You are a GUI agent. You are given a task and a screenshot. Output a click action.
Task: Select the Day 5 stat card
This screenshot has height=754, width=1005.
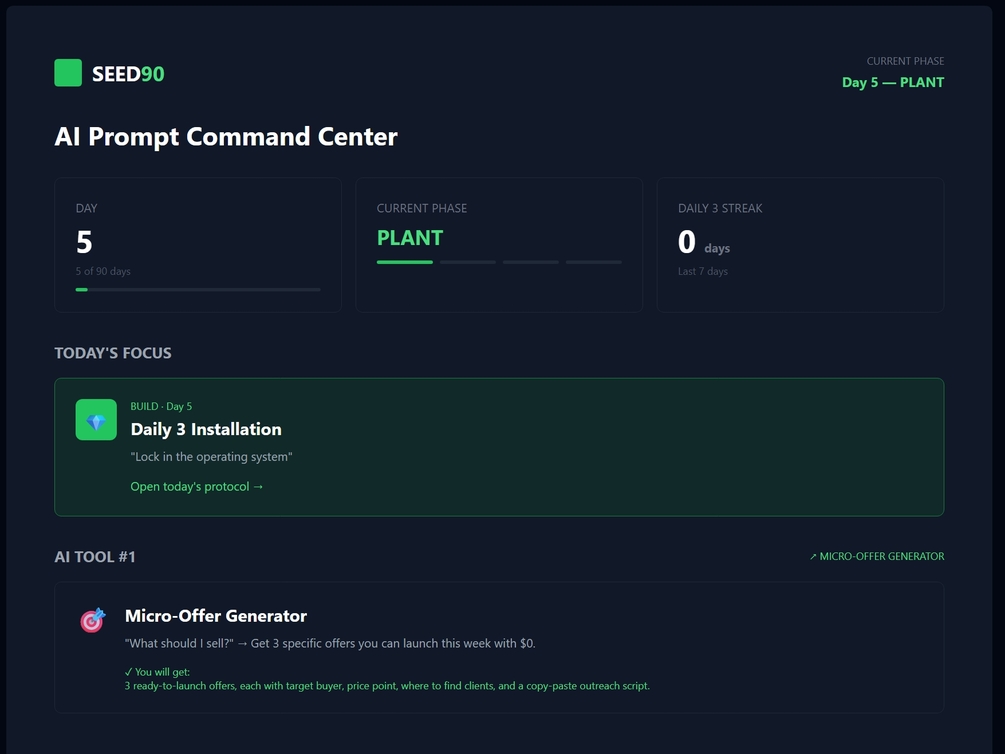[x=197, y=244]
